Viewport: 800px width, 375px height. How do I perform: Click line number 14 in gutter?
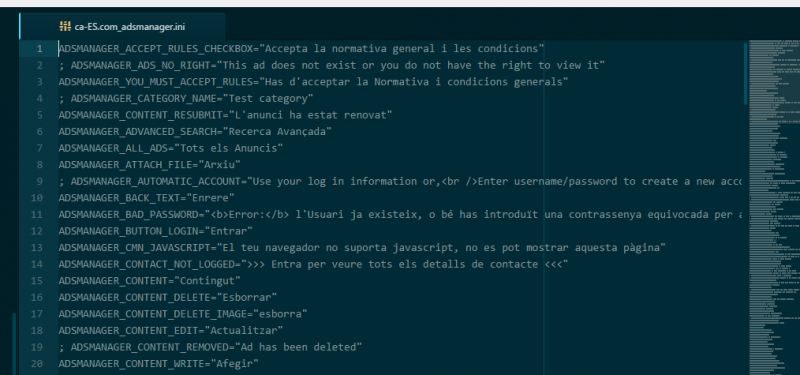pyautogui.click(x=37, y=264)
